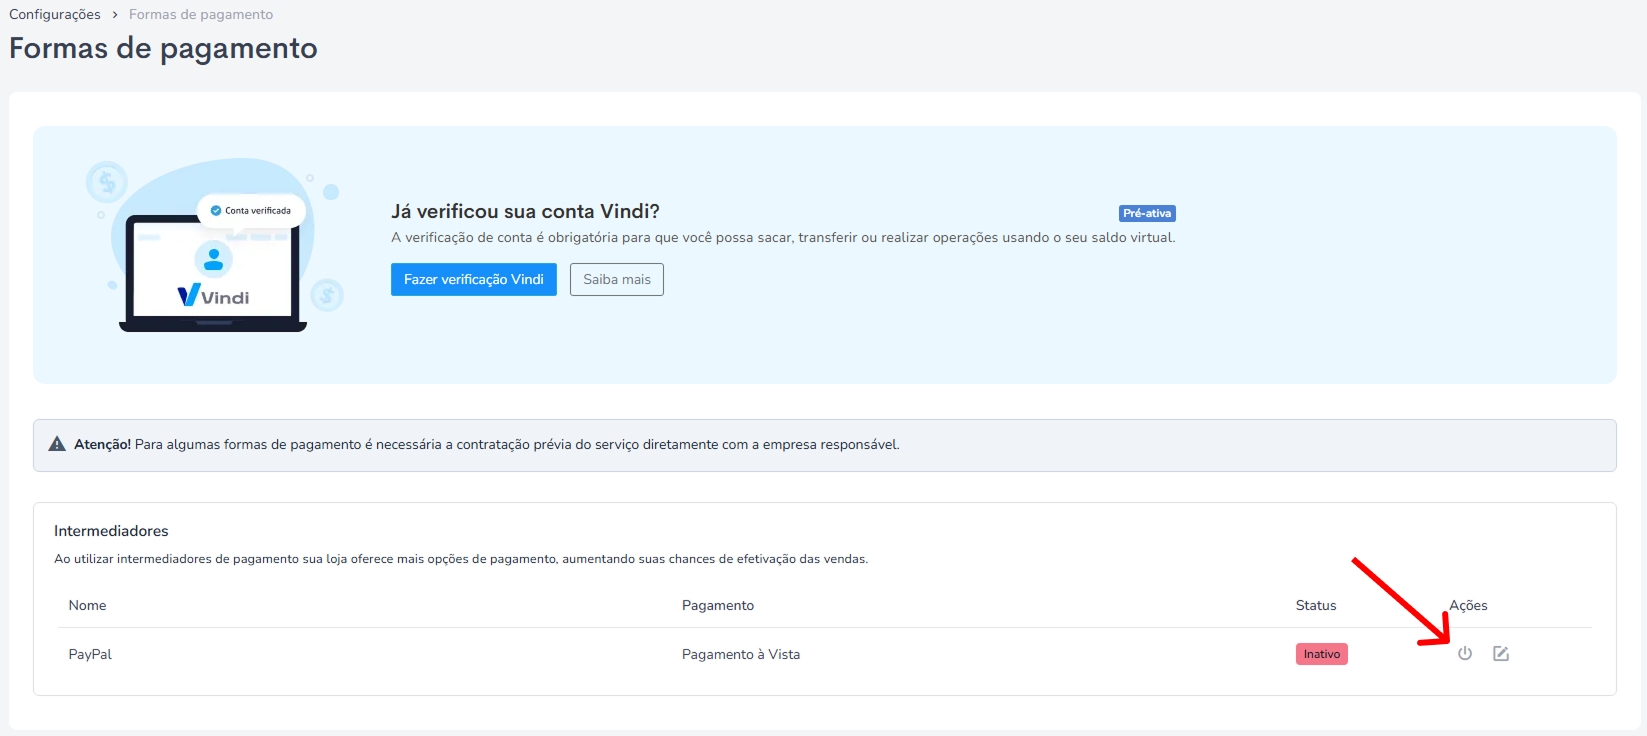The image size is (1647, 736).
Task: Click the Status column header
Action: (x=1316, y=605)
